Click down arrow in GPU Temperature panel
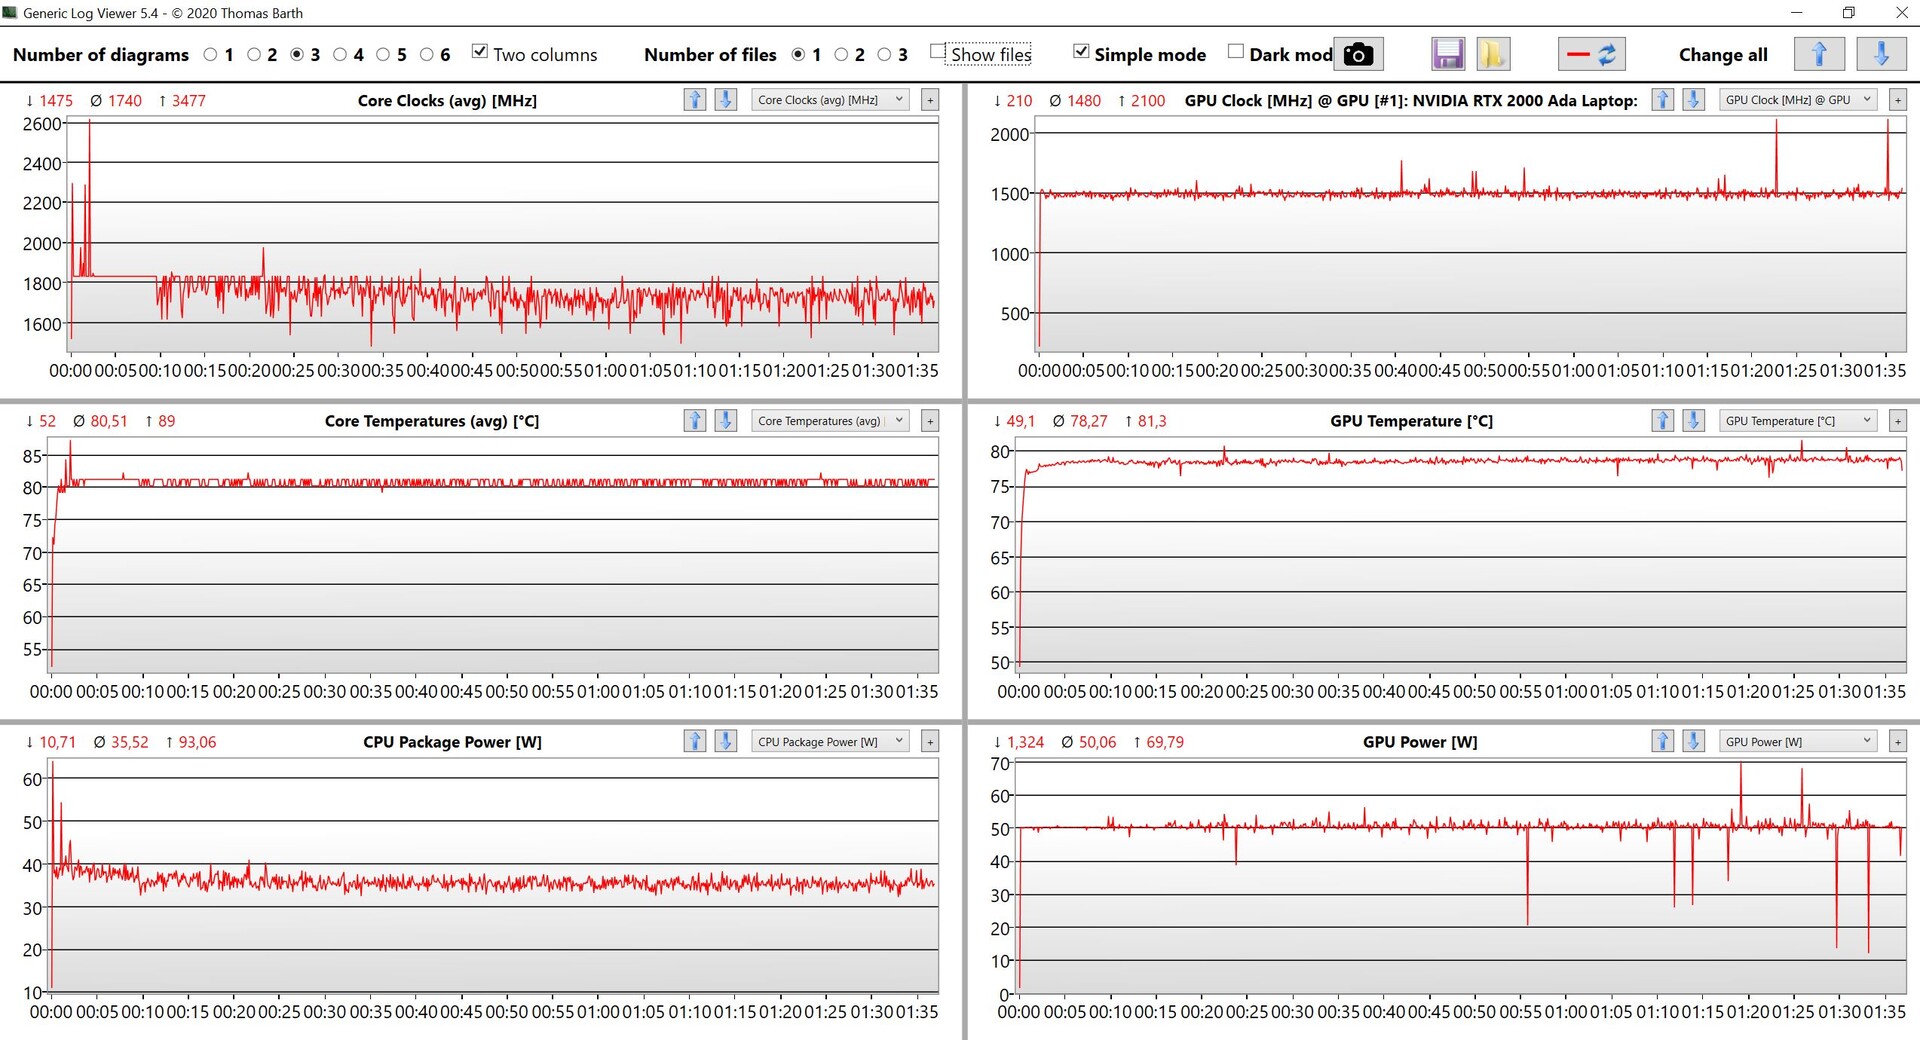Image resolution: width=1920 pixels, height=1040 pixels. pyautogui.click(x=1693, y=421)
